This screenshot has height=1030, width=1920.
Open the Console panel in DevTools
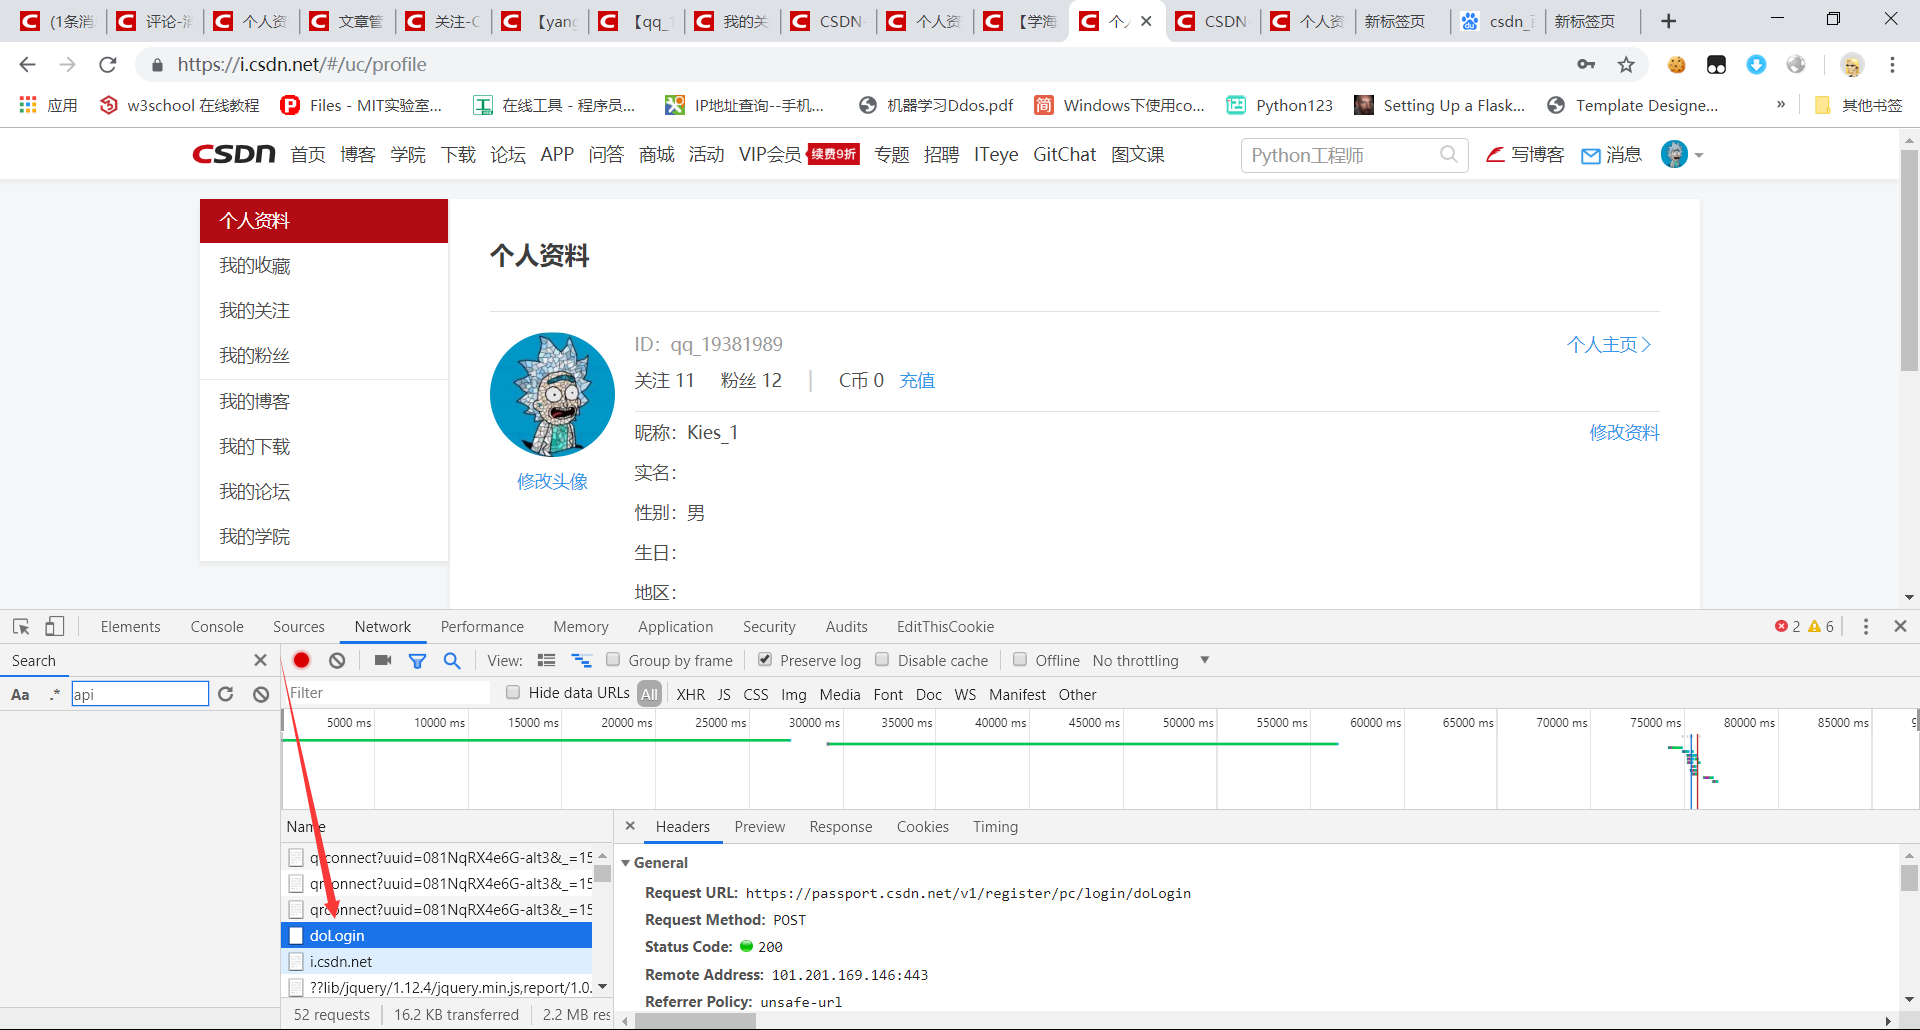coord(216,626)
